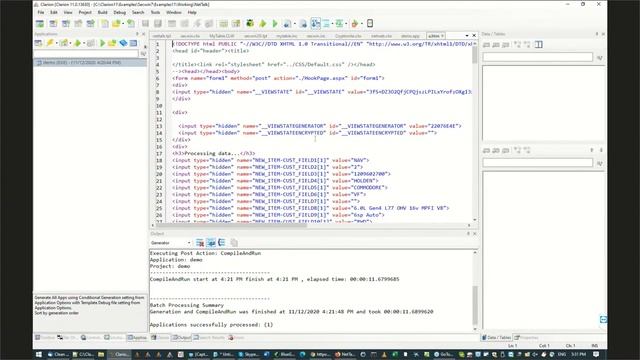The image size is (640, 360).
Task: Toggle the highlighted second button in Output toolbar
Action: (211, 243)
